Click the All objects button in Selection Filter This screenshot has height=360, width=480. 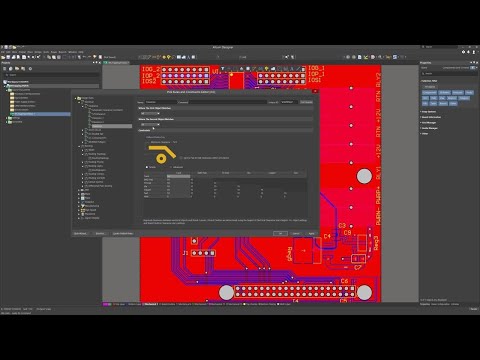pyautogui.click(x=430, y=87)
